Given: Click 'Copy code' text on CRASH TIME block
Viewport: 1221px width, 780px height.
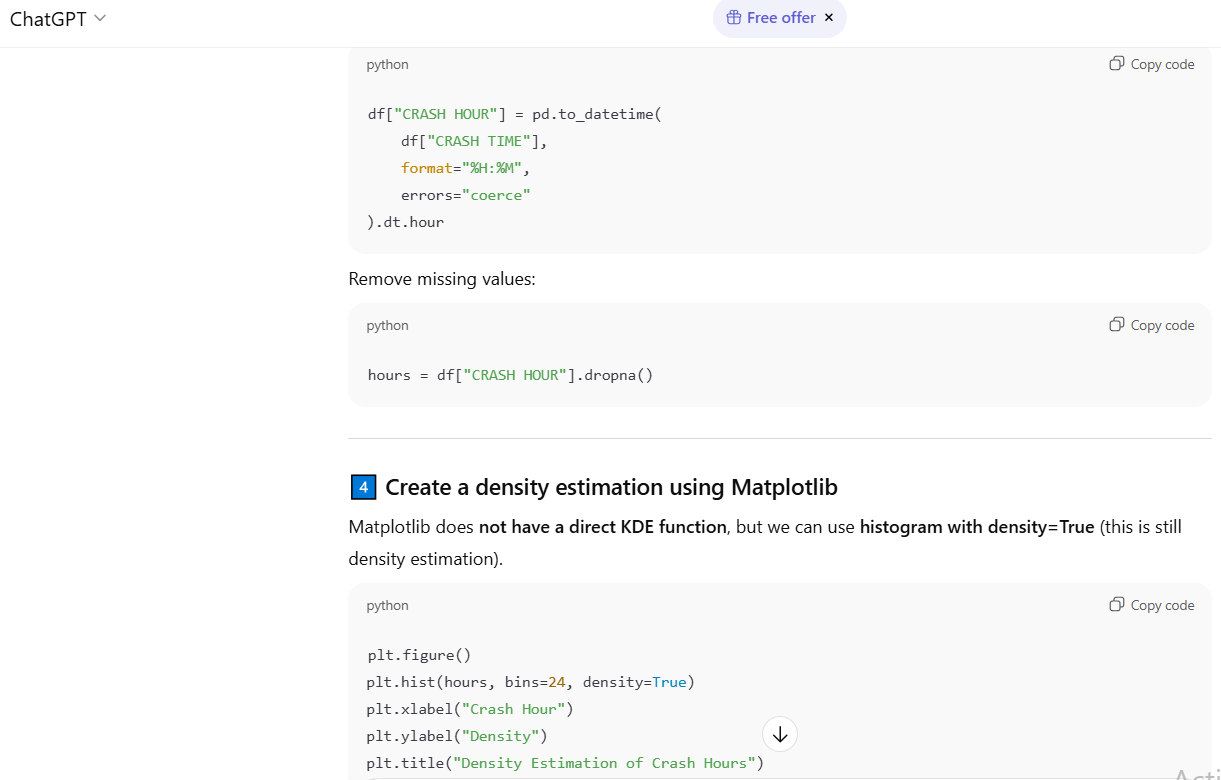Looking at the screenshot, I should coord(1162,64).
